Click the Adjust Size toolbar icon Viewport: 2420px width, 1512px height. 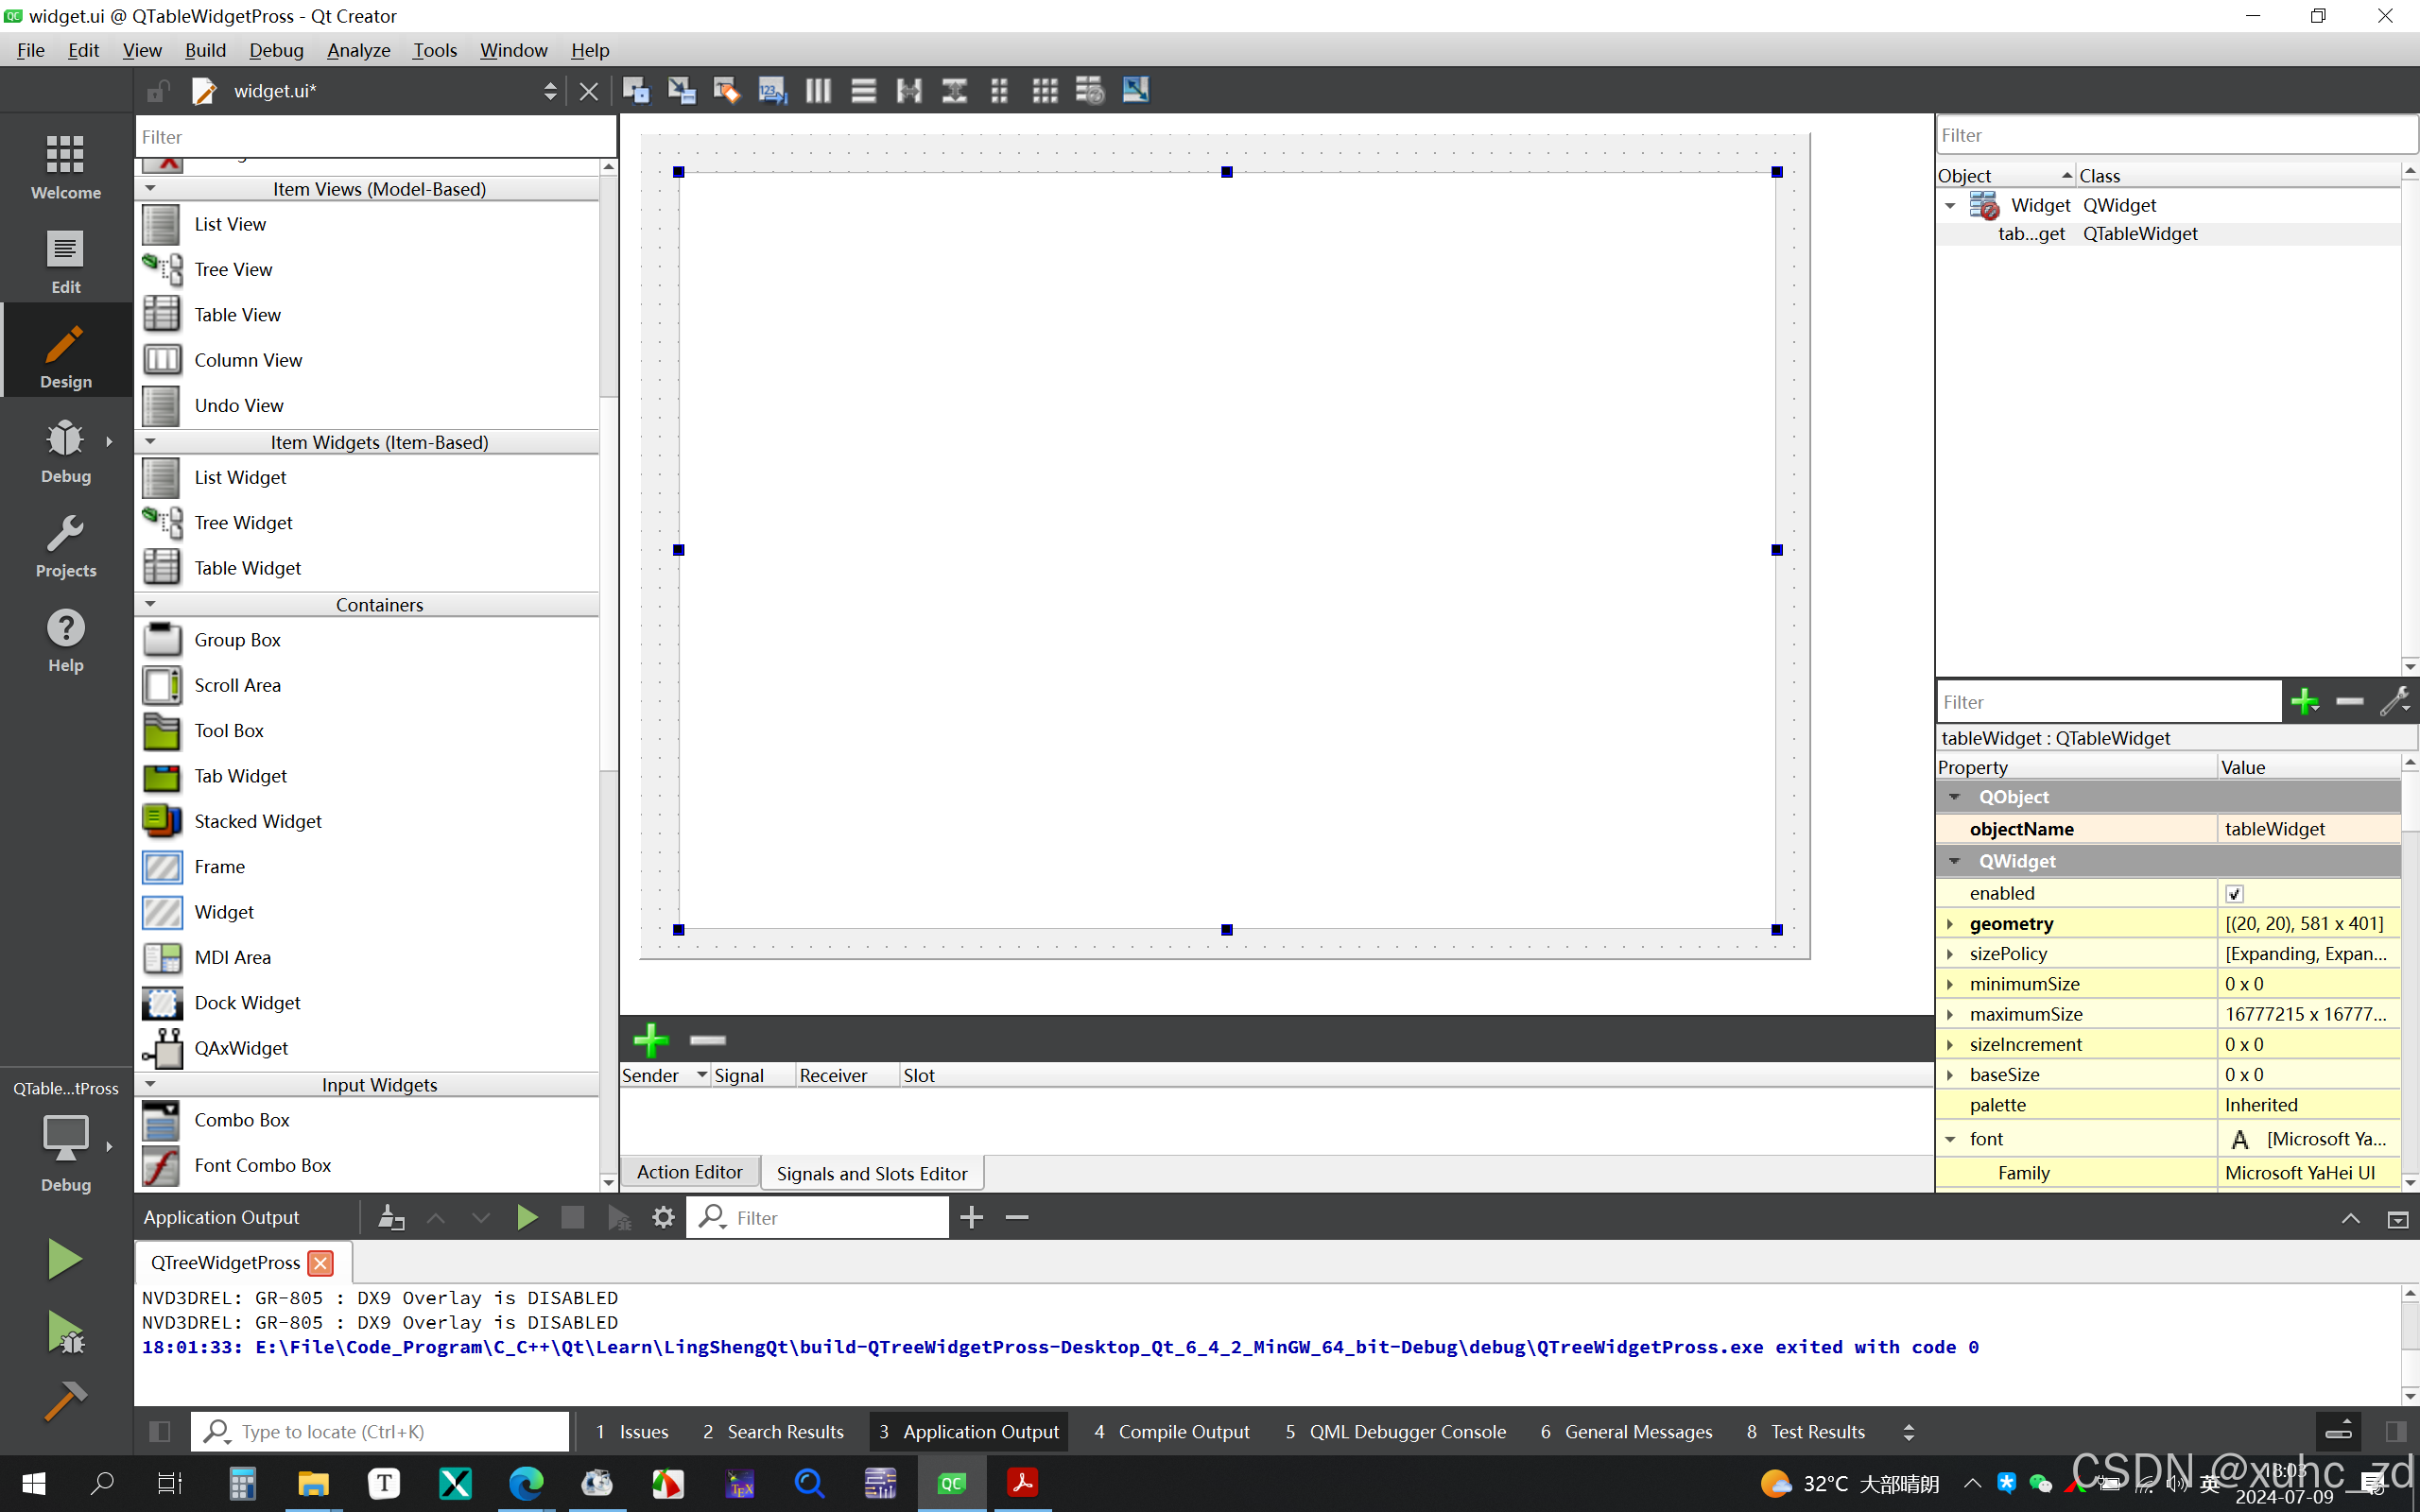point(1135,91)
